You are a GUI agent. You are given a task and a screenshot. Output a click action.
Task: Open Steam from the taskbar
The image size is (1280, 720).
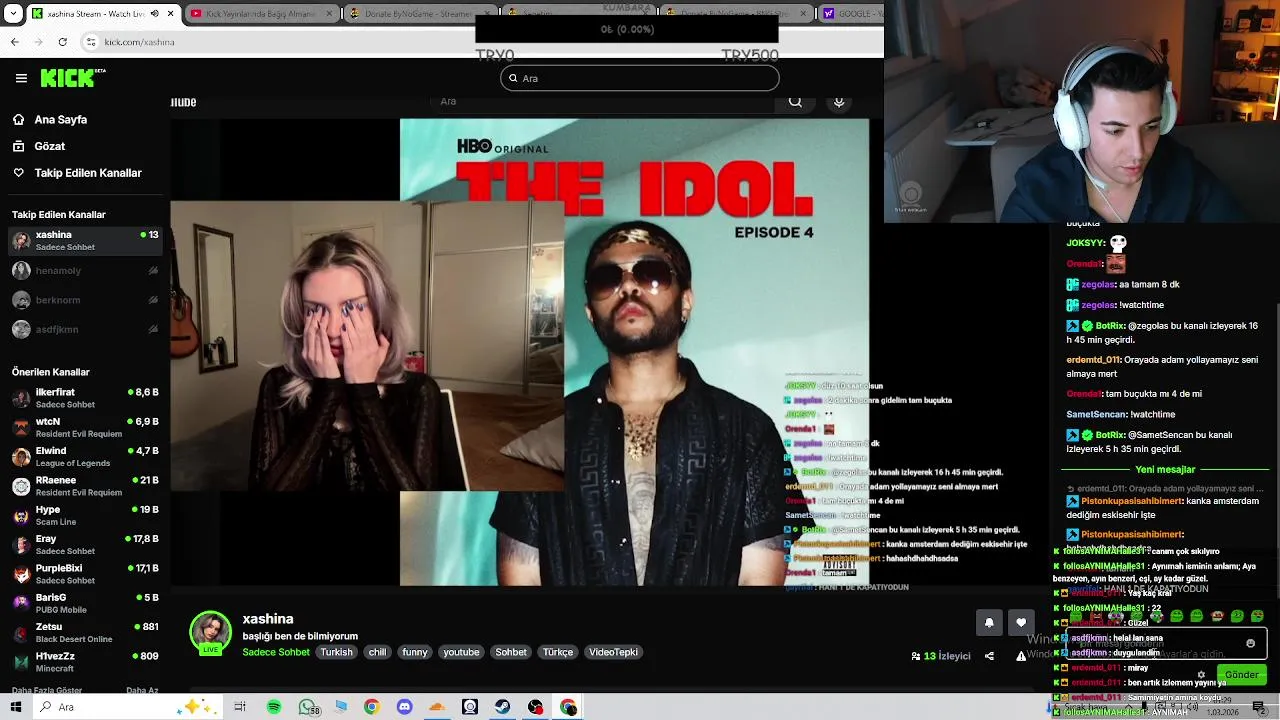point(502,707)
